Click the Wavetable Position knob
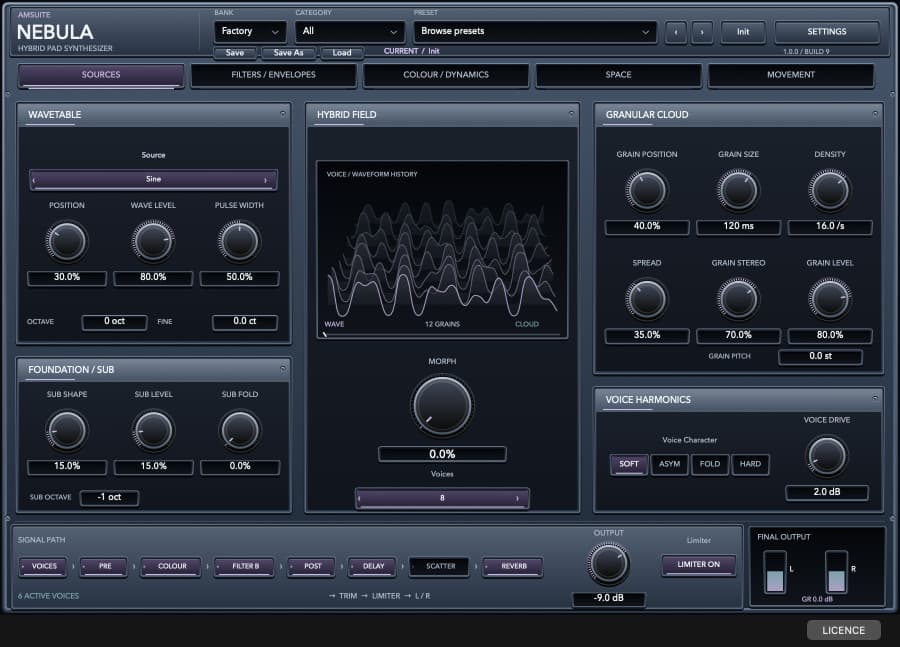Screen dimensions: 900x647 coord(67,241)
